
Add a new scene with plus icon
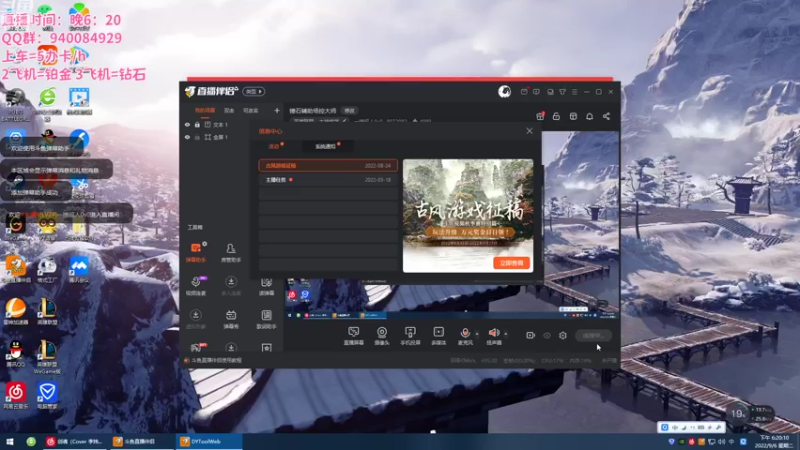[277, 110]
